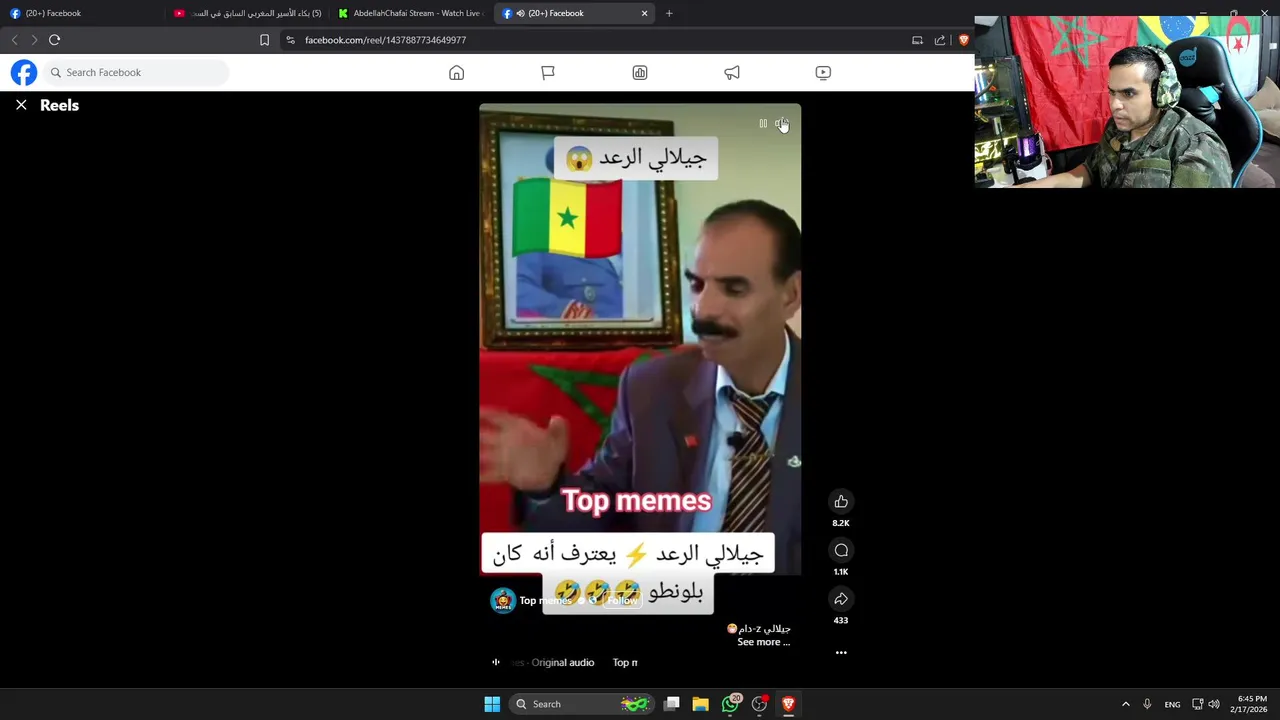Screen dimensions: 1280x720
Task: Open the reel comments bubble icon
Action: [x=841, y=550]
